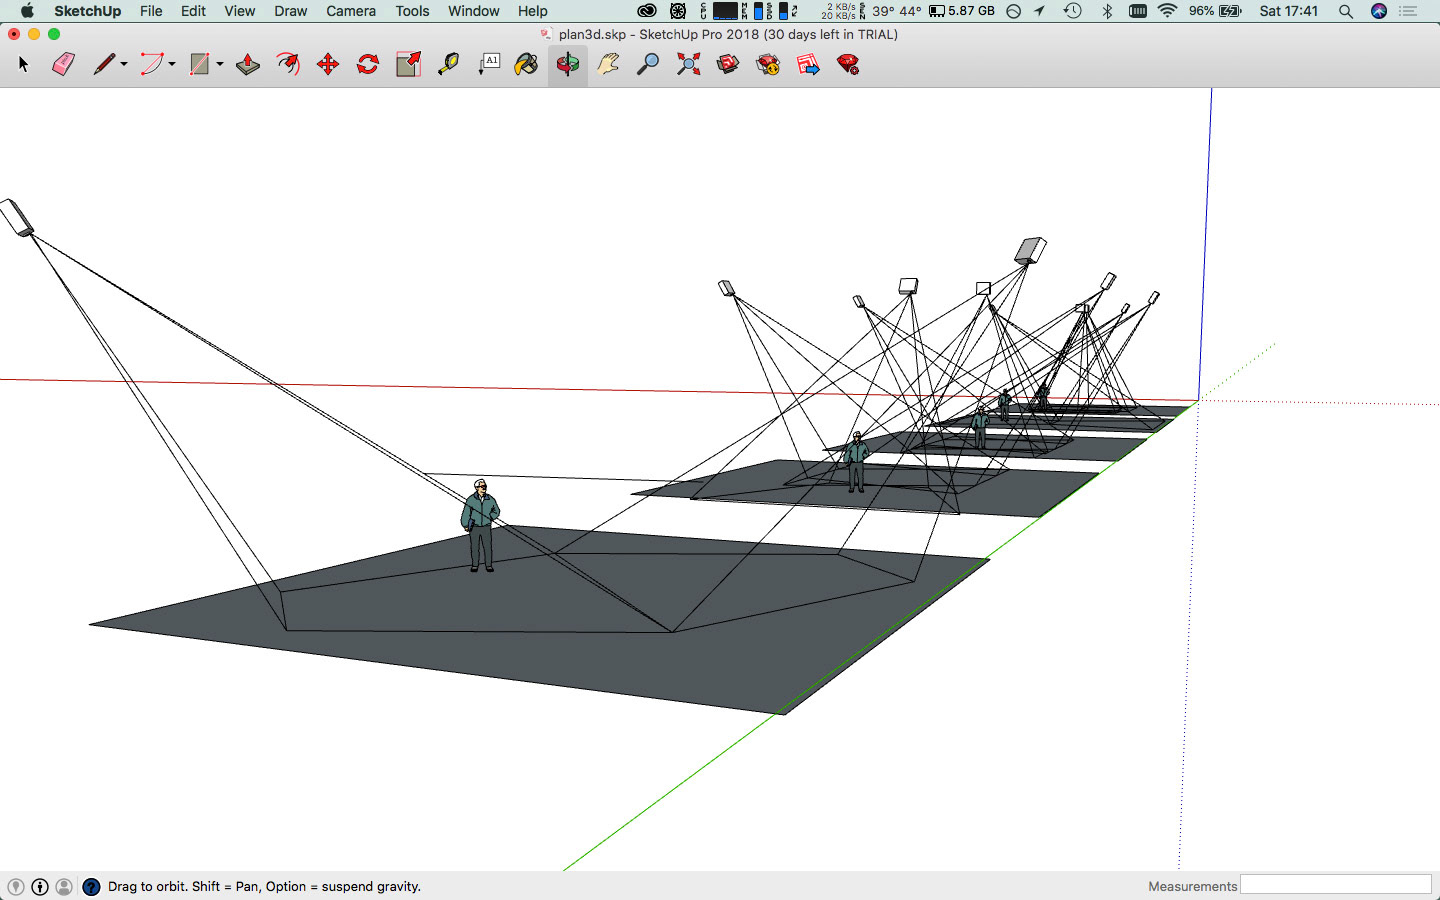This screenshot has width=1440, height=900.
Task: Expand the Shape tool dropdown arrow
Action: click(219, 65)
